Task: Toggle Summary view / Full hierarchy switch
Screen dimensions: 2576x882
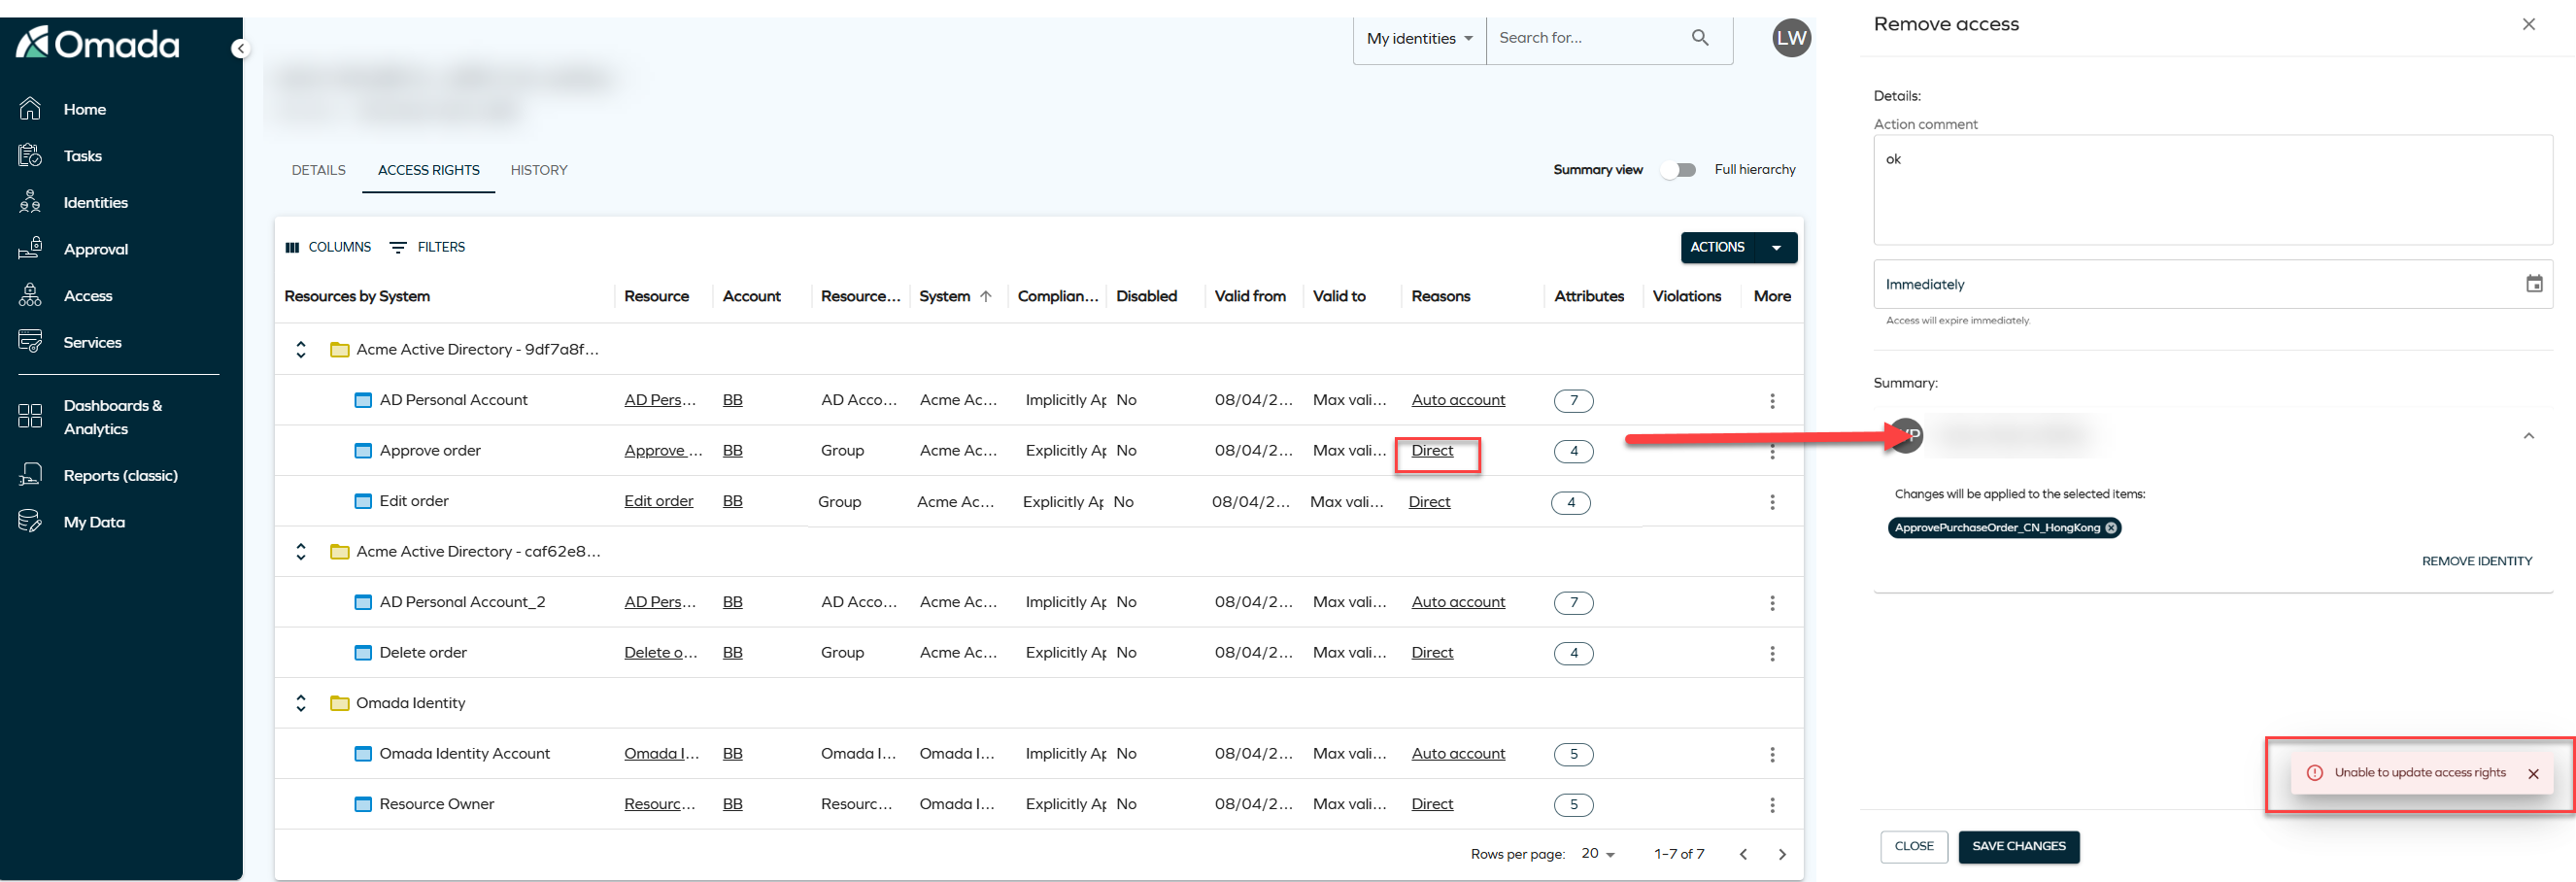Action: click(1679, 170)
